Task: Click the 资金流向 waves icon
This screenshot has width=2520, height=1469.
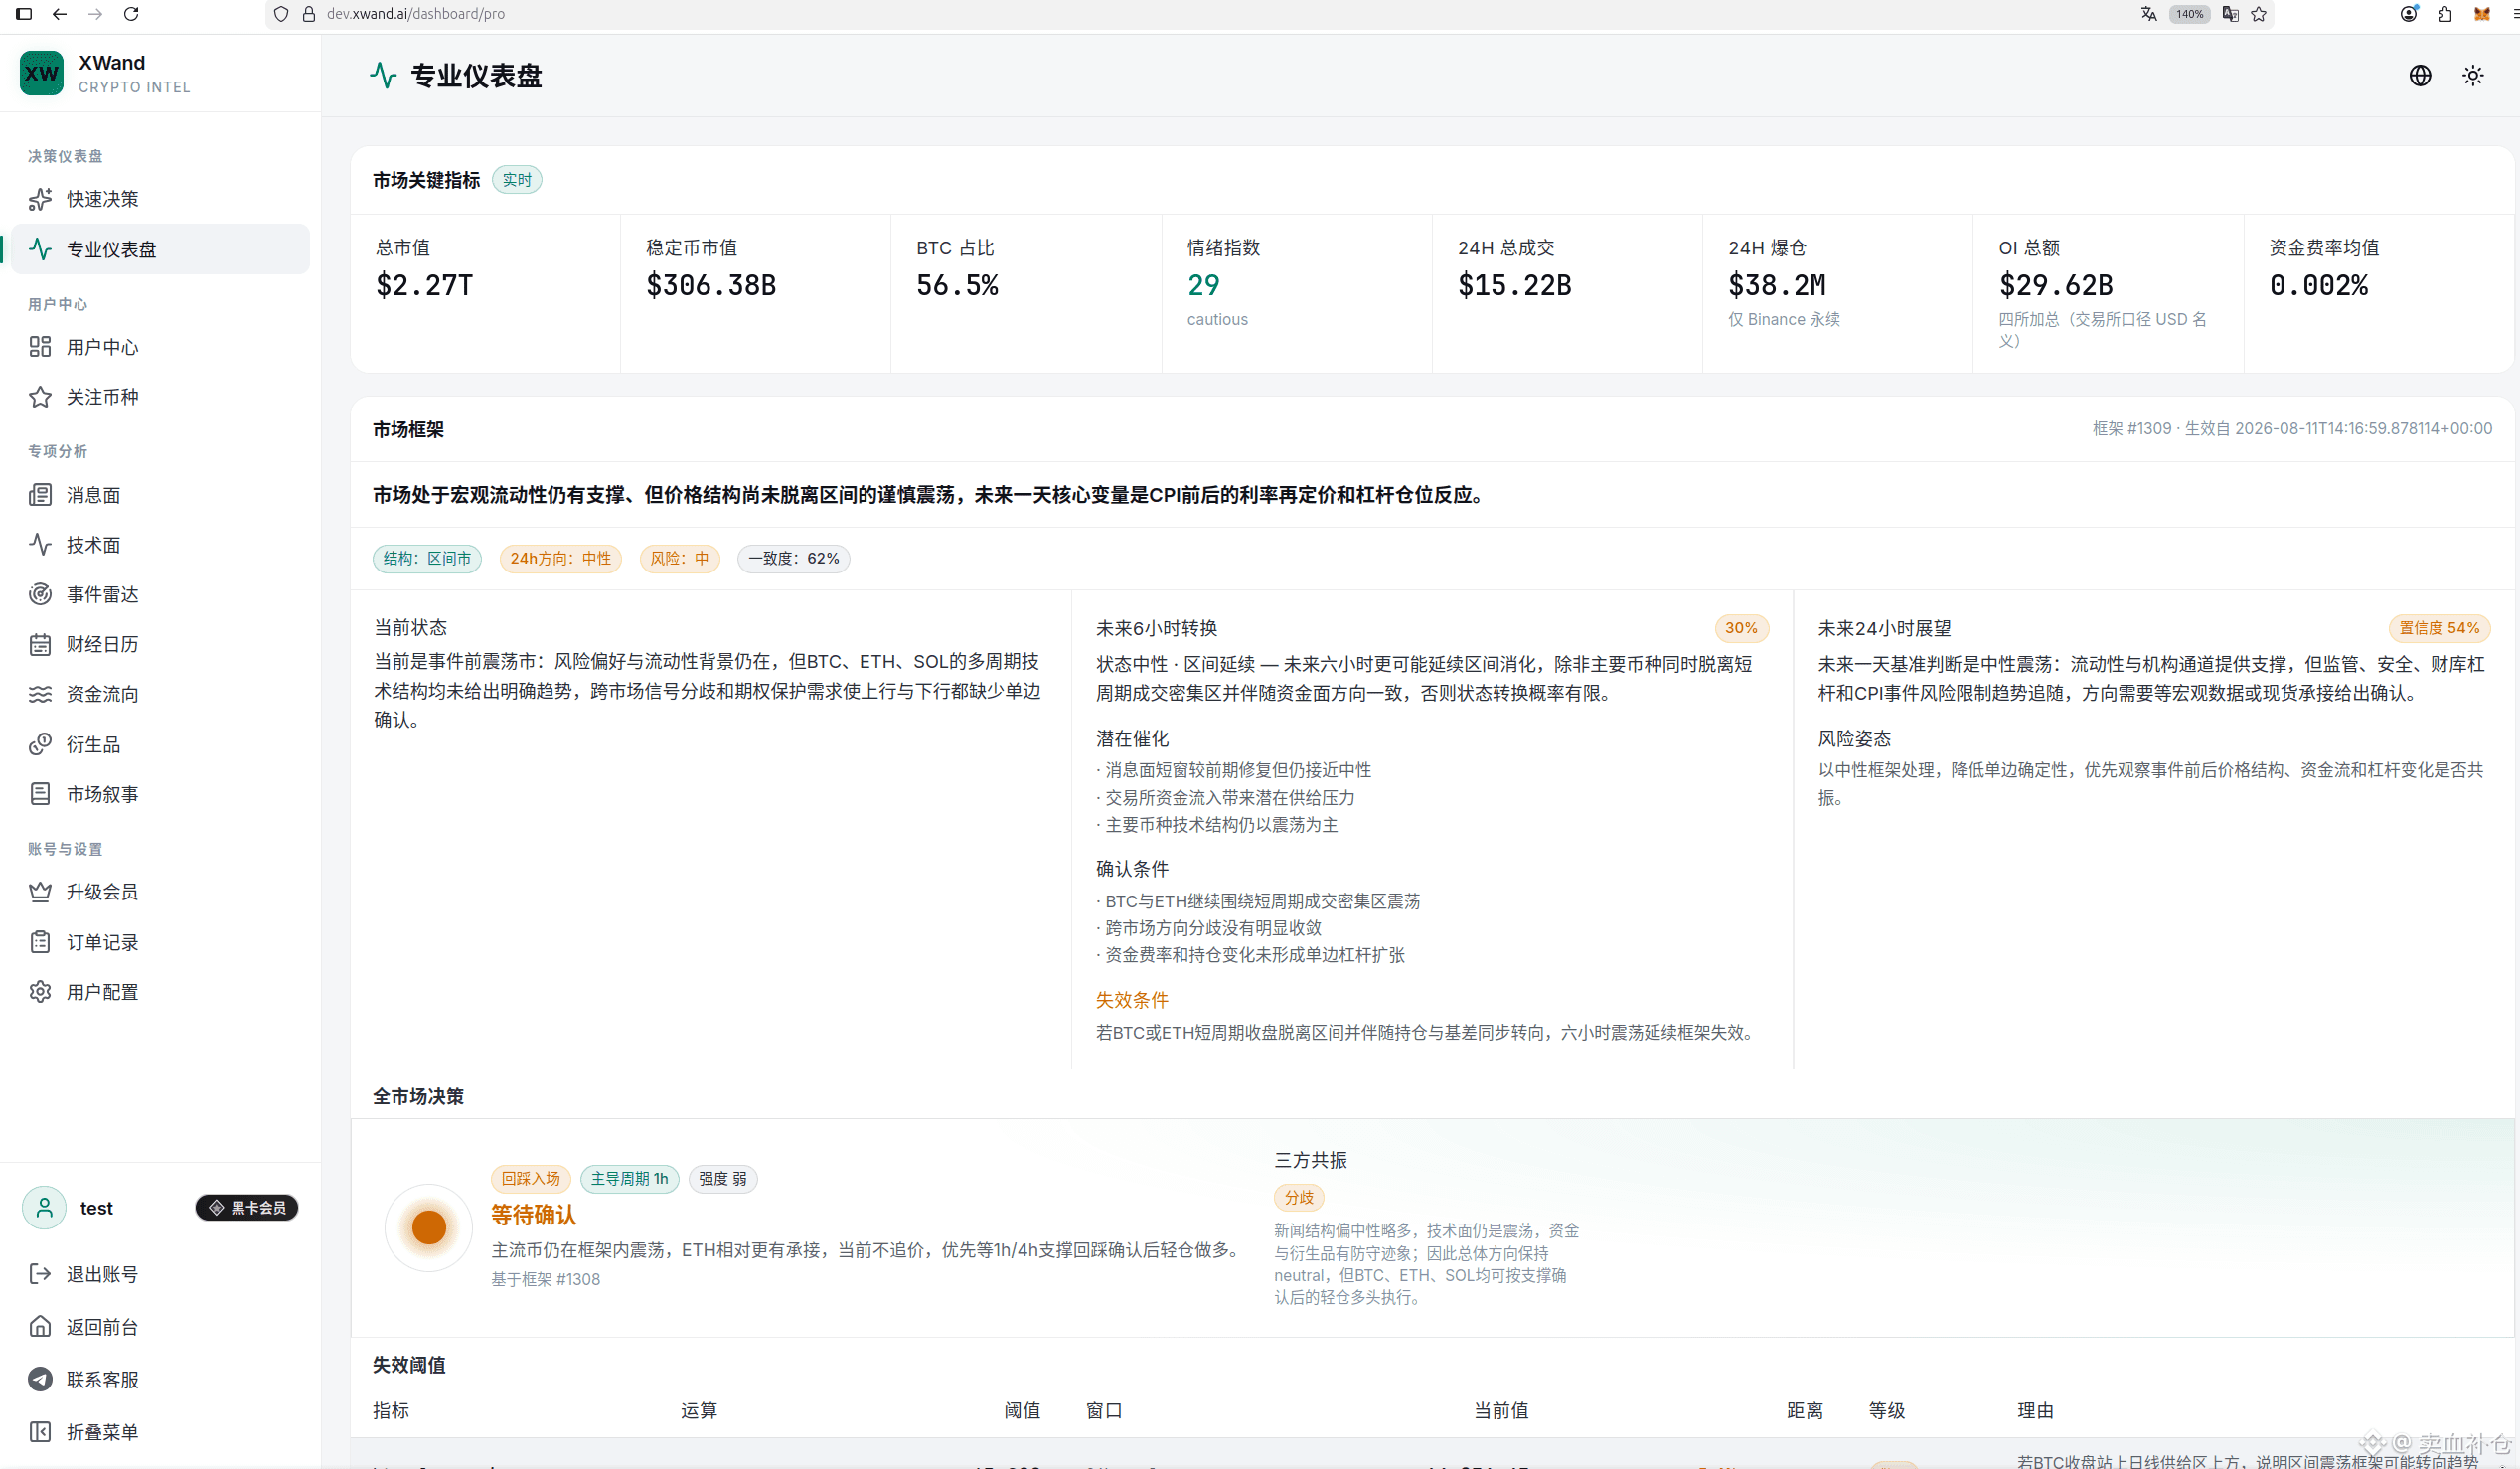Action: click(x=40, y=694)
